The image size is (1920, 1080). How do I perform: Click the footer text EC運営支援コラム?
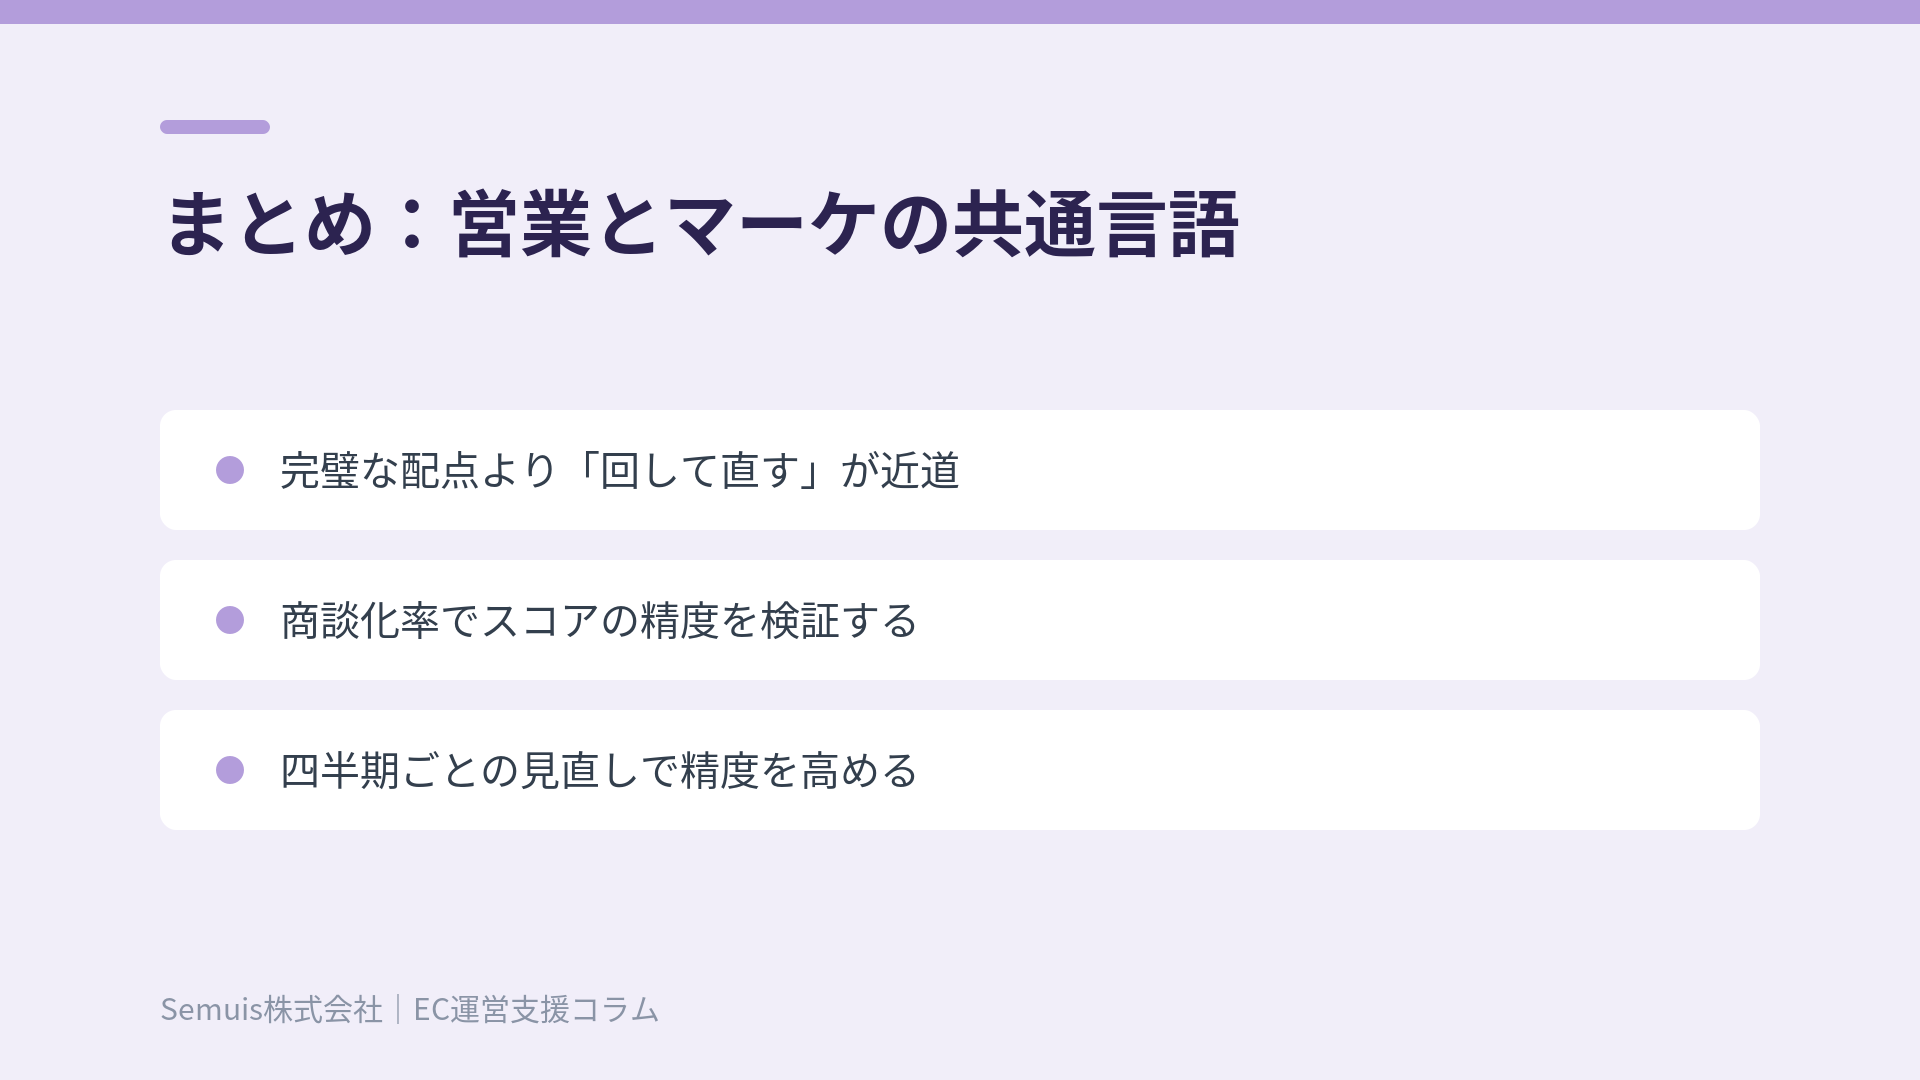pos(536,1009)
